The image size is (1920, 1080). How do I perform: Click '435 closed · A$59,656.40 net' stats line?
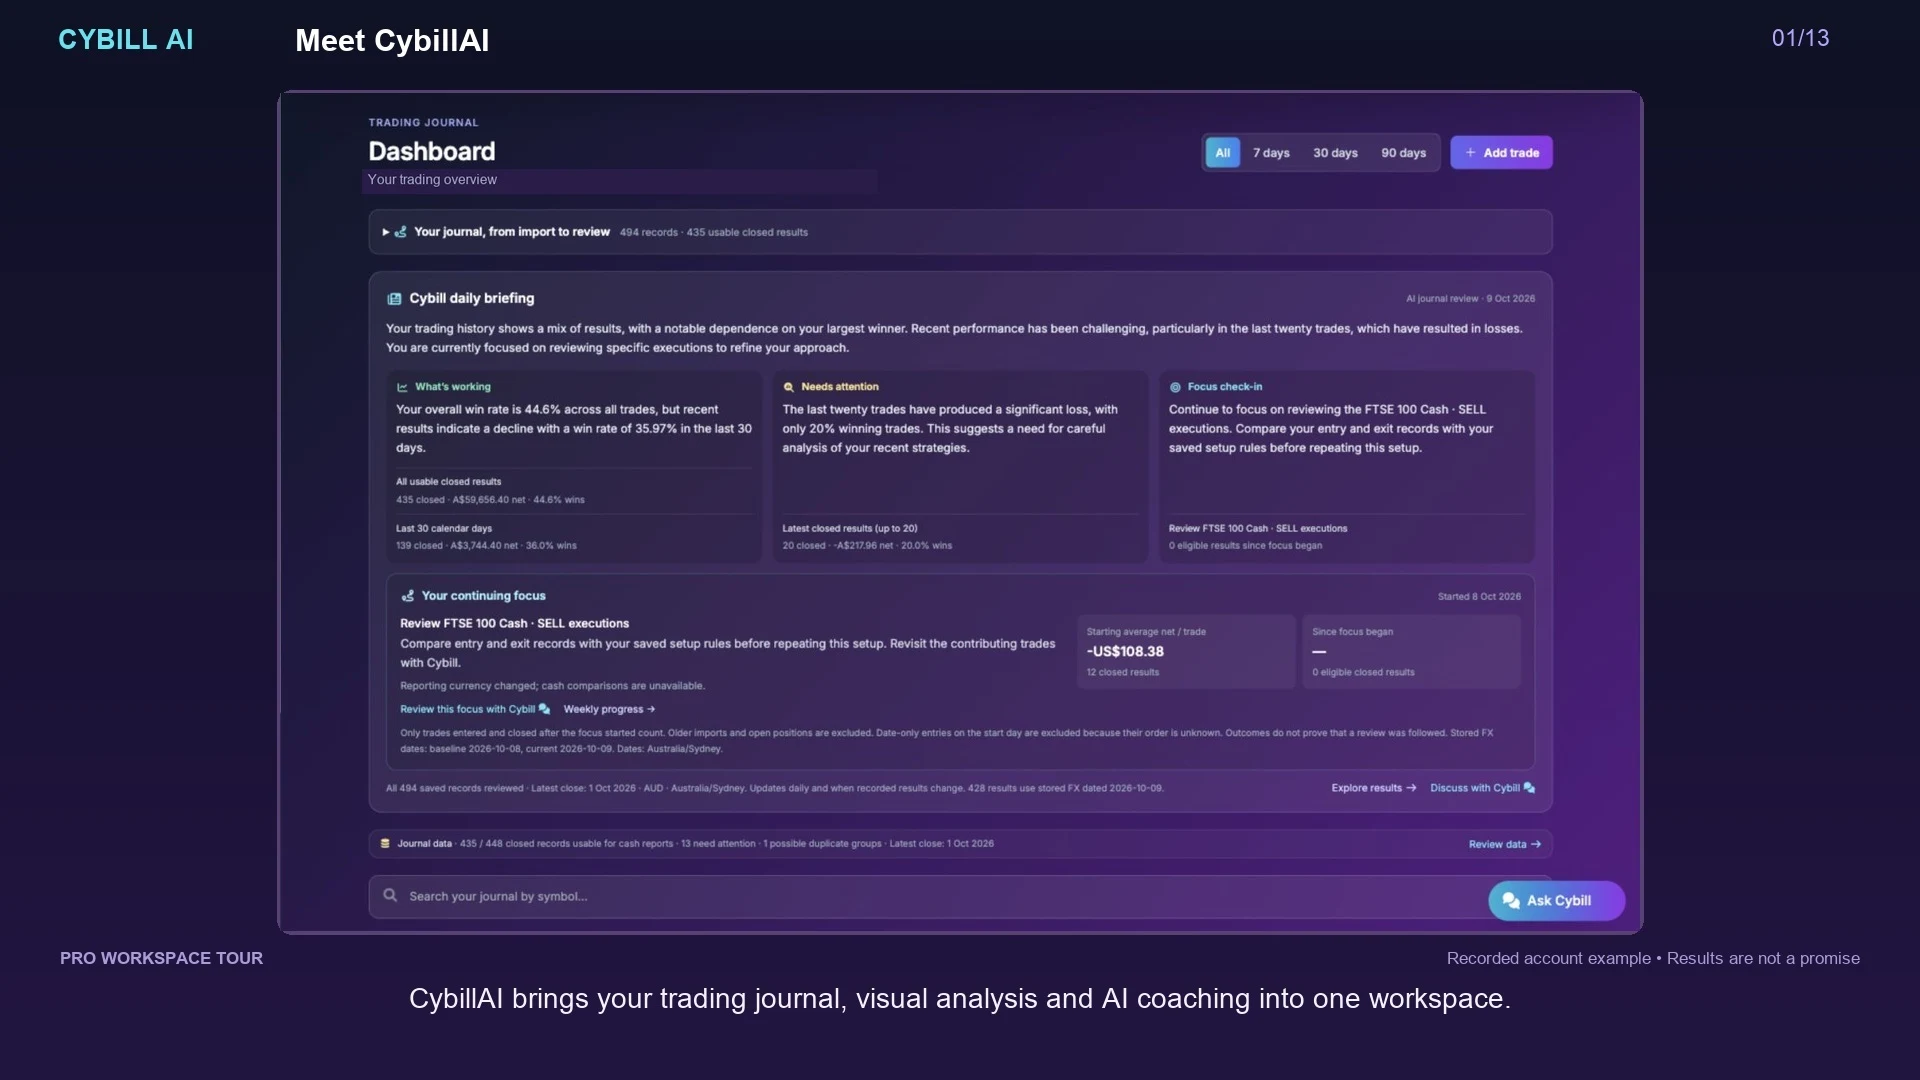(x=490, y=500)
